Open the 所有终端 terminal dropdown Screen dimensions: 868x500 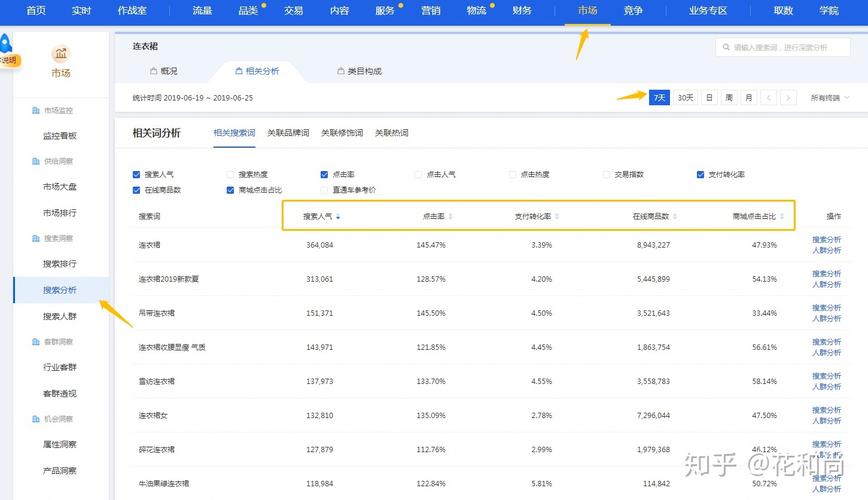point(829,97)
